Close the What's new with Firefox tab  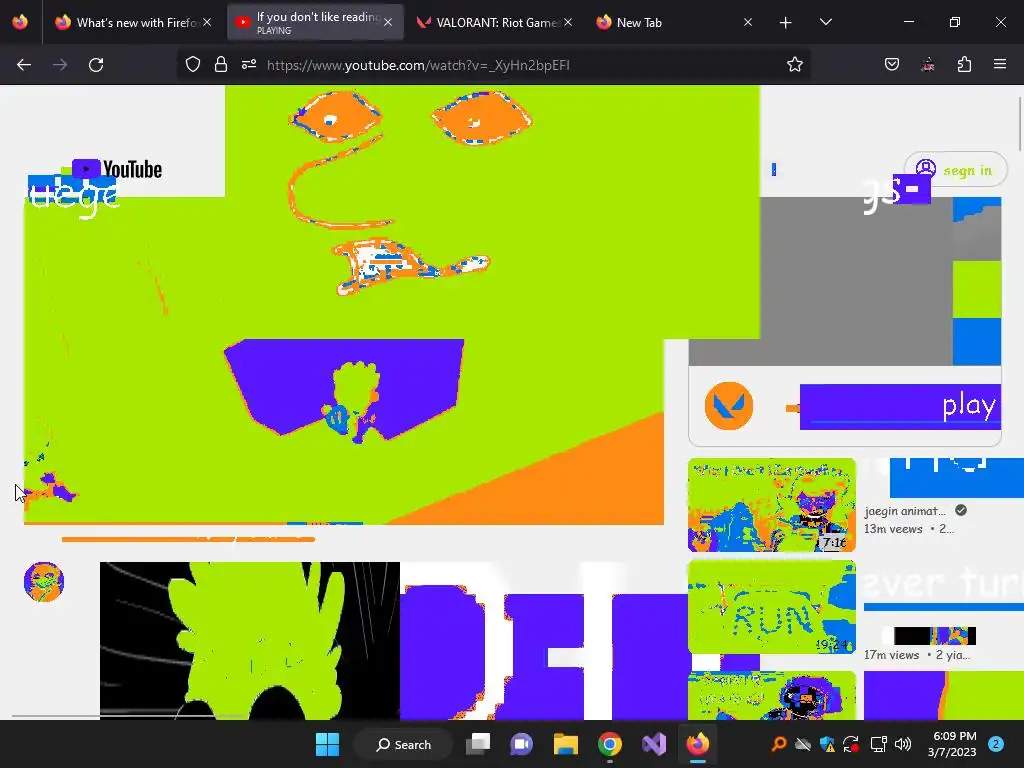(207, 22)
